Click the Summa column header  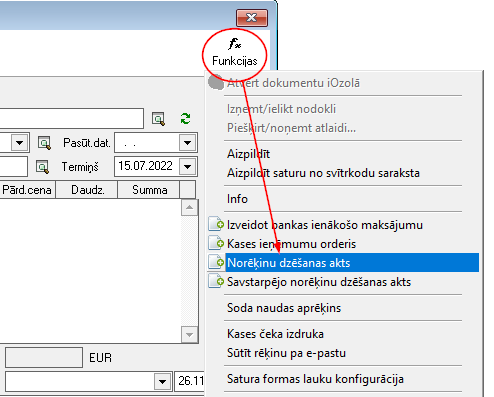coord(149,190)
